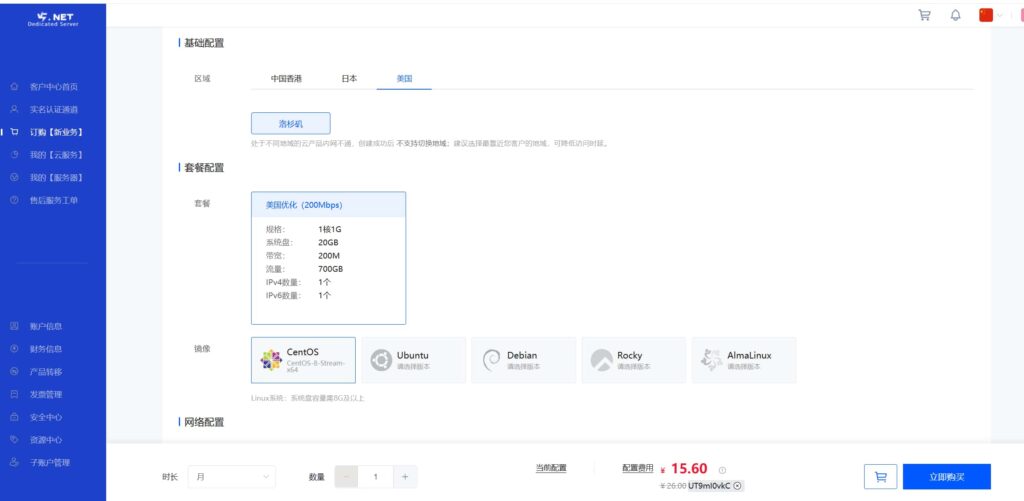Open the 当前配置 link

(551, 468)
